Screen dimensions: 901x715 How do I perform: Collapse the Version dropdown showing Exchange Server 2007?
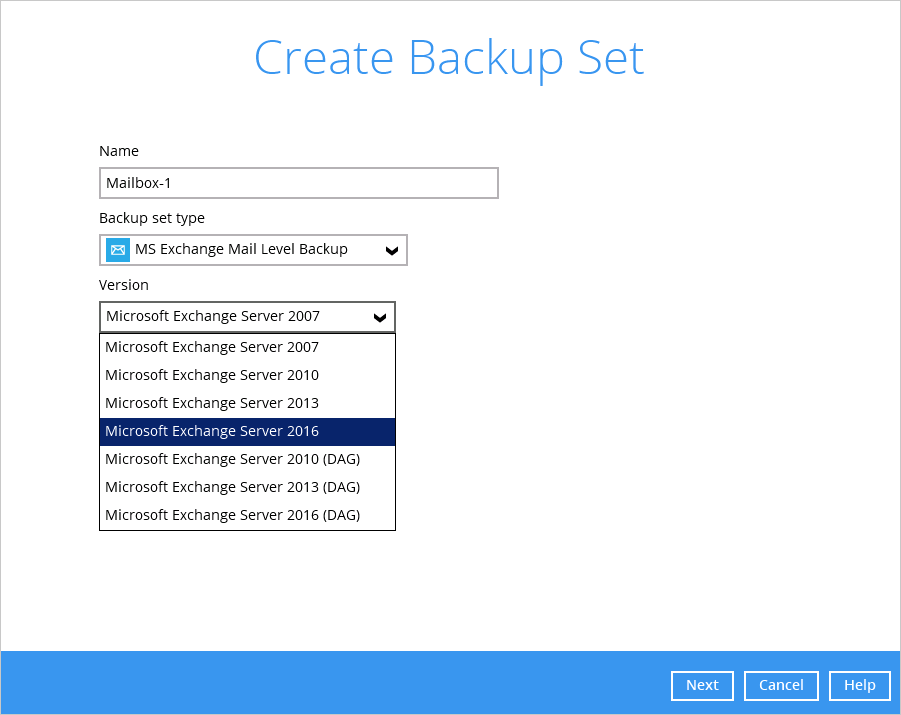(x=248, y=317)
